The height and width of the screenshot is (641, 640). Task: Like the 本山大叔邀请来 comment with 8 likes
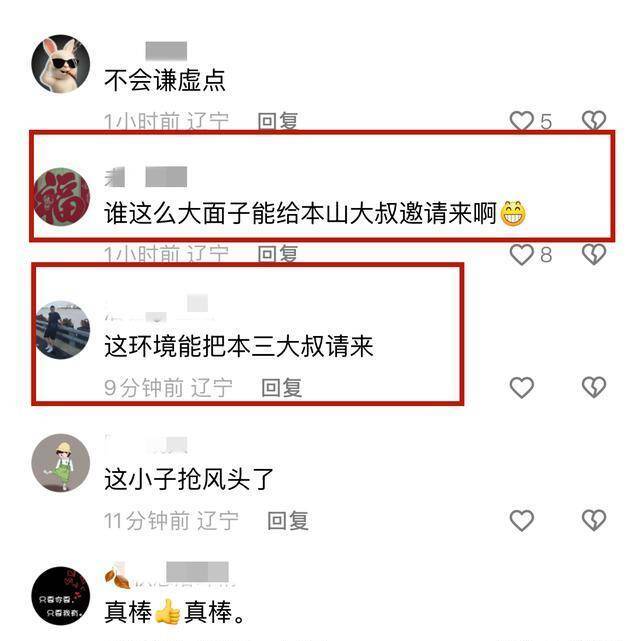point(521,254)
